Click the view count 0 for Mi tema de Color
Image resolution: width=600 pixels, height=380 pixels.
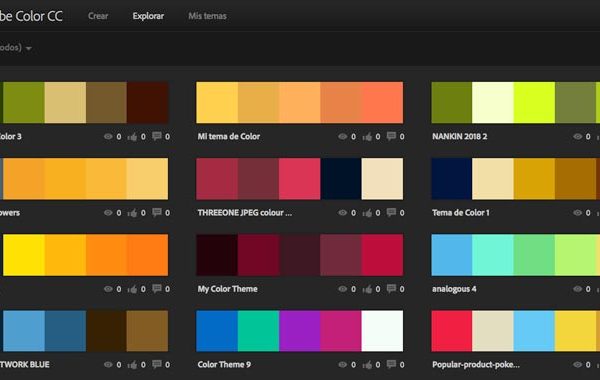[x=353, y=137]
